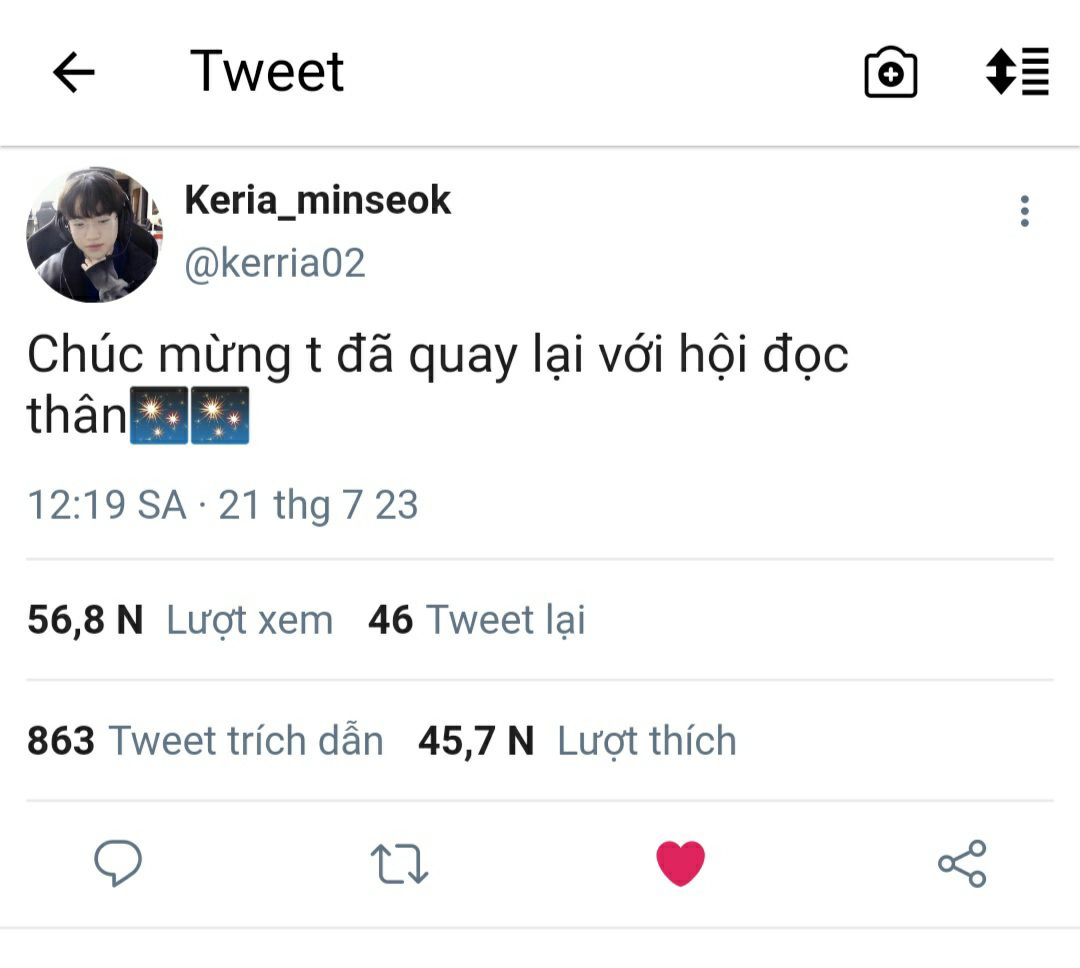This screenshot has width=1080, height=968.
Task: View the 45,7 N Lượt thích list
Action: coord(577,741)
